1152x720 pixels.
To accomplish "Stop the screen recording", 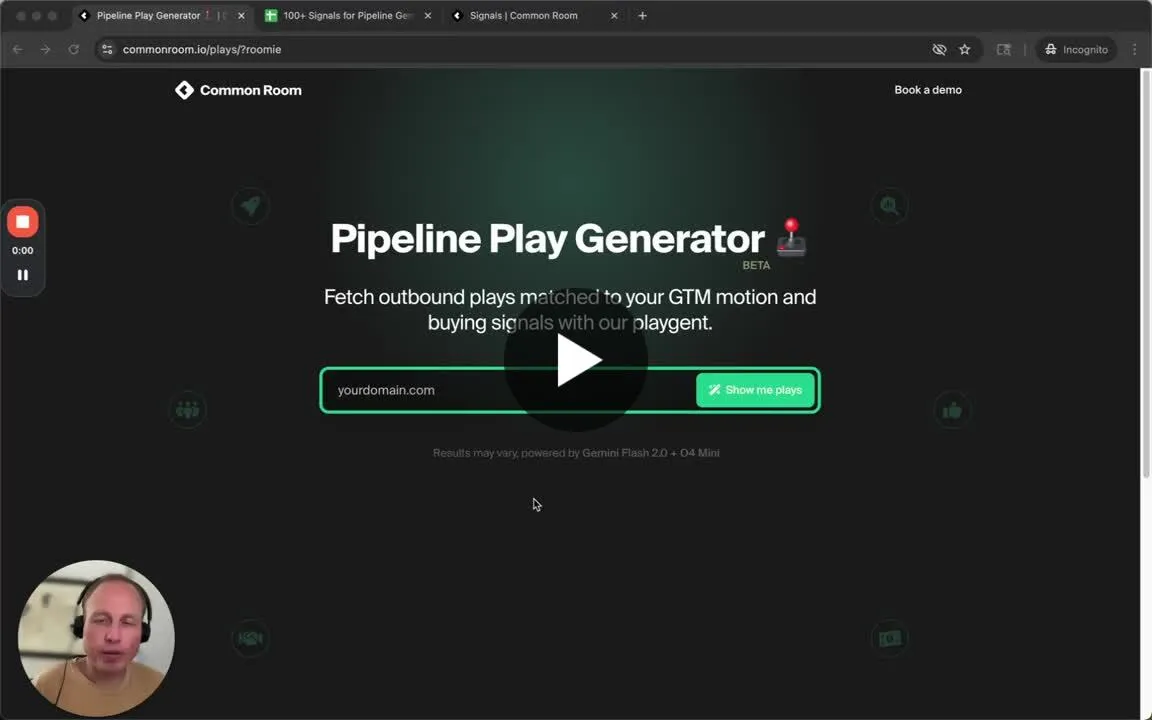I will point(23,222).
